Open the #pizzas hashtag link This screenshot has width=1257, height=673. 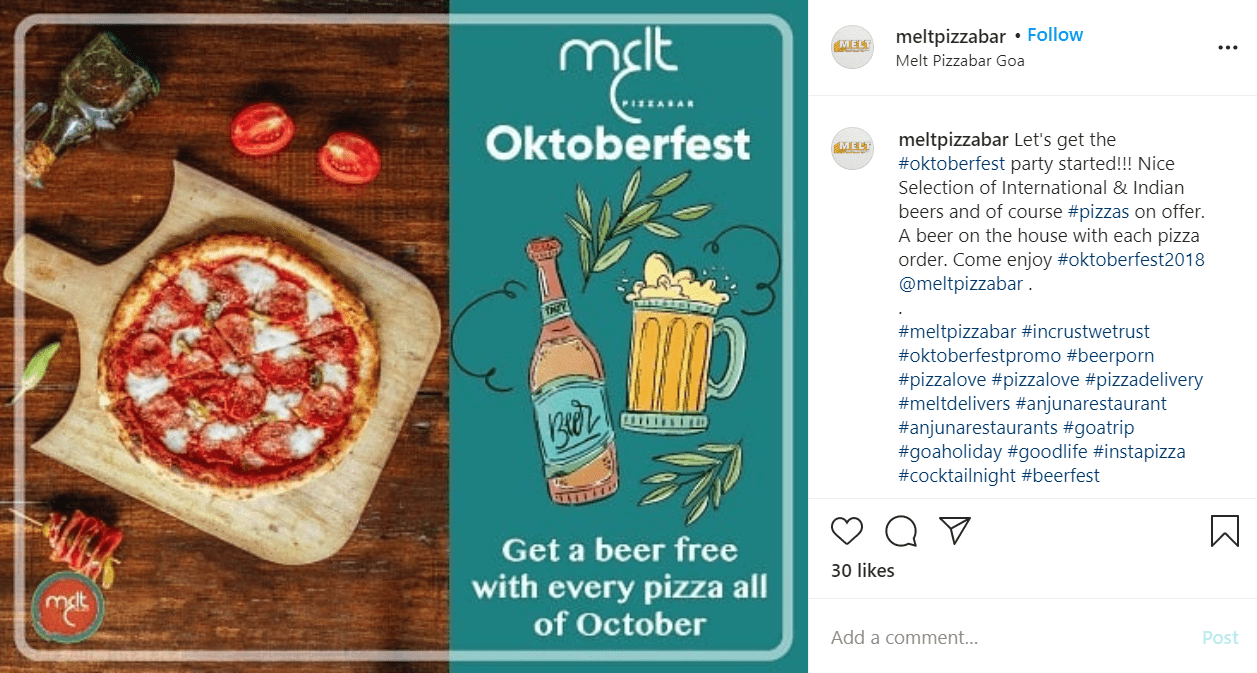1104,211
